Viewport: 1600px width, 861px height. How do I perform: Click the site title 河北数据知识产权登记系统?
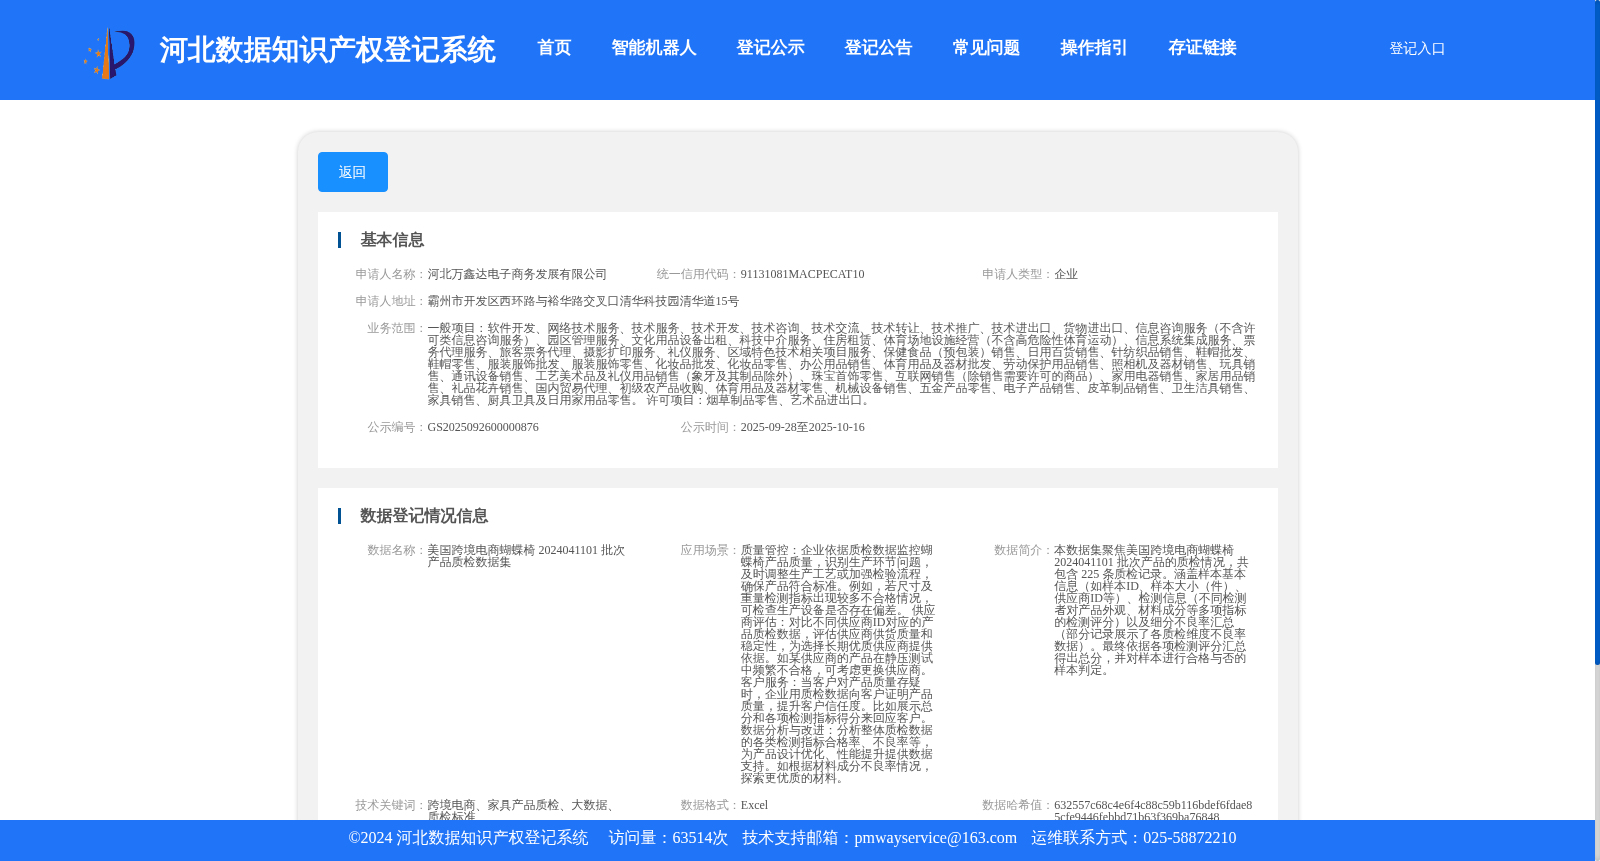coord(327,50)
